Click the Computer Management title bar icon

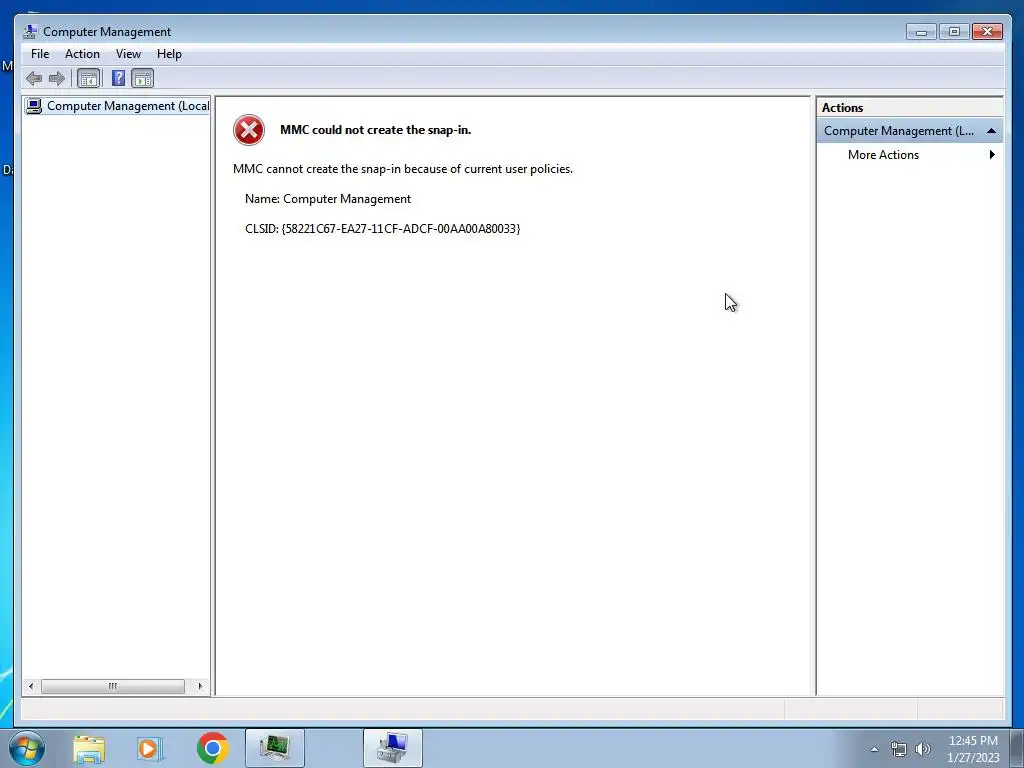(30, 31)
